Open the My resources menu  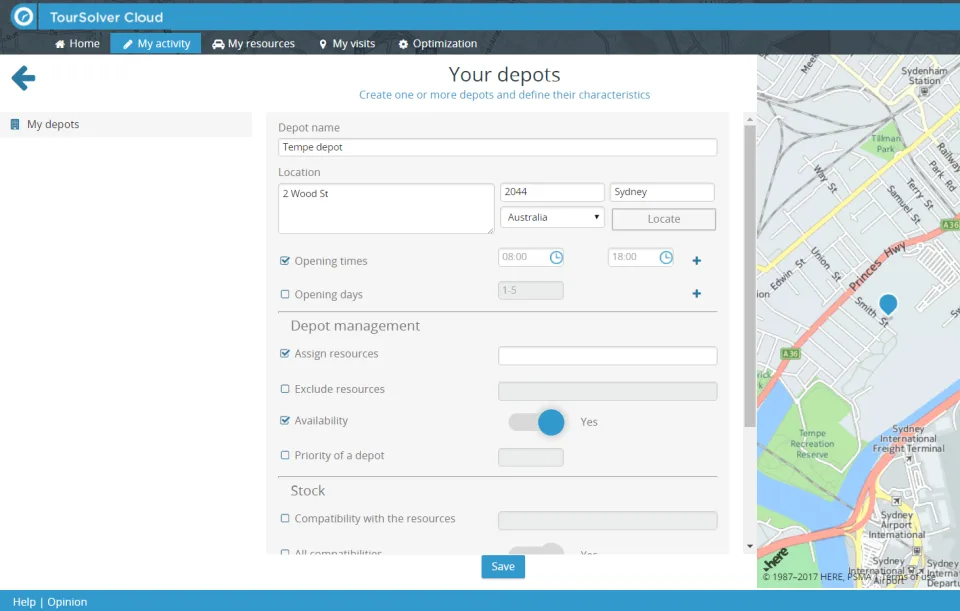(x=253, y=43)
